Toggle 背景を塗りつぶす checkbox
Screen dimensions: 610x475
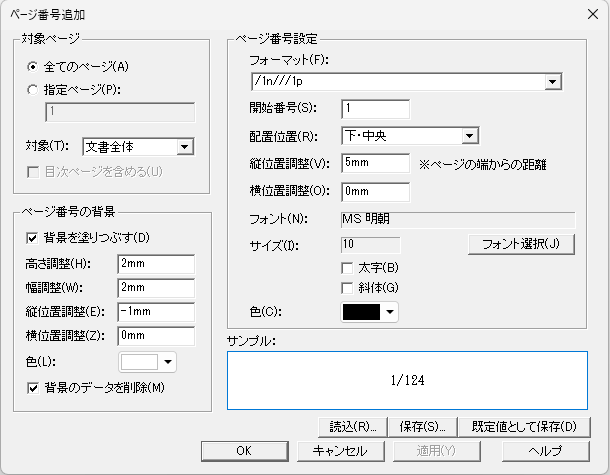32,238
